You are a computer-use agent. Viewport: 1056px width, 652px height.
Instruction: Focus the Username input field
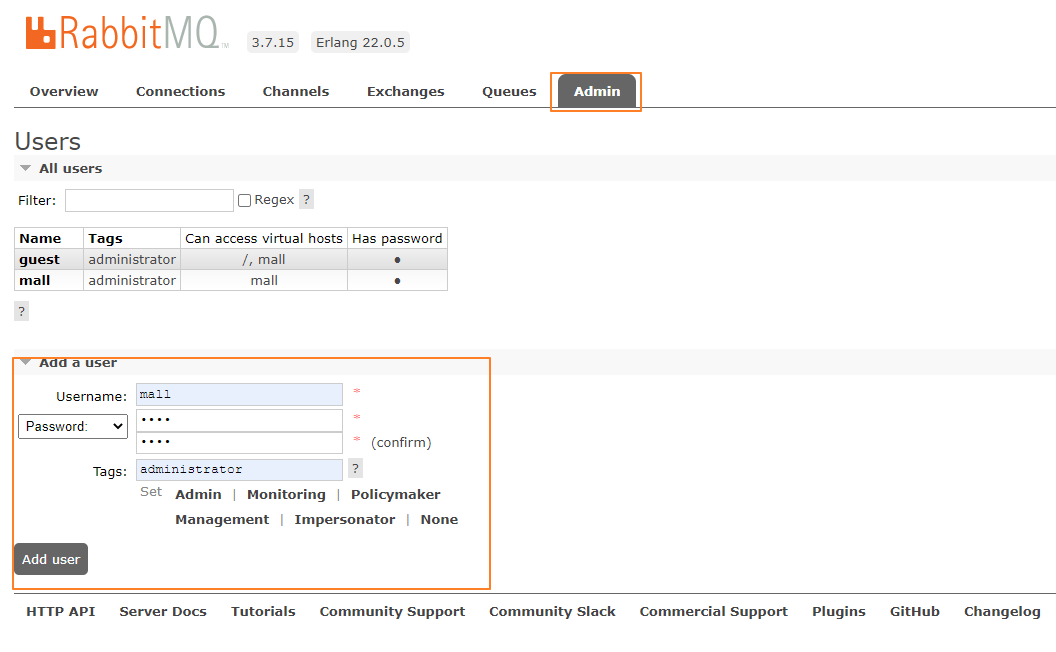239,395
